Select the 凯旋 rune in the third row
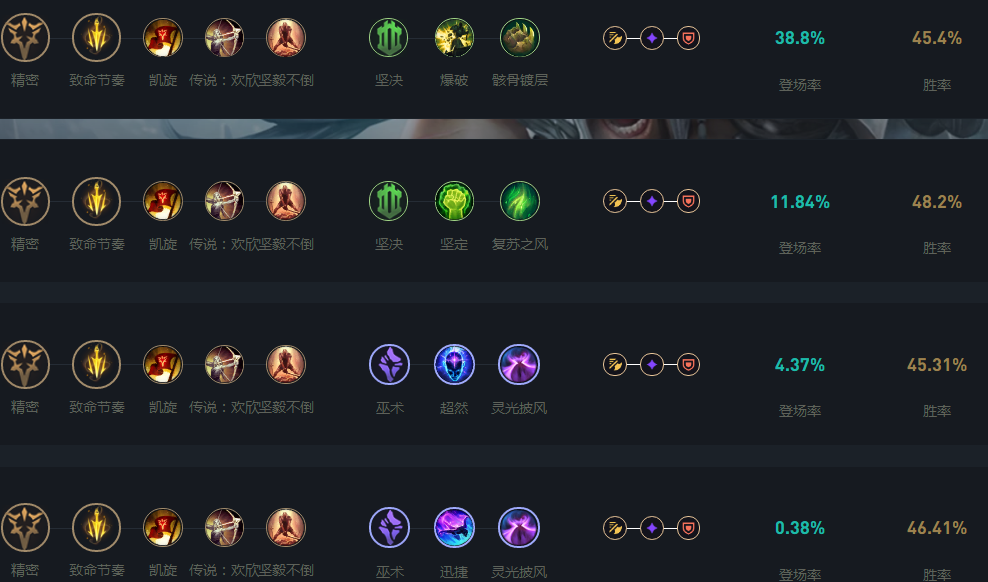The image size is (988, 582). pyautogui.click(x=163, y=365)
